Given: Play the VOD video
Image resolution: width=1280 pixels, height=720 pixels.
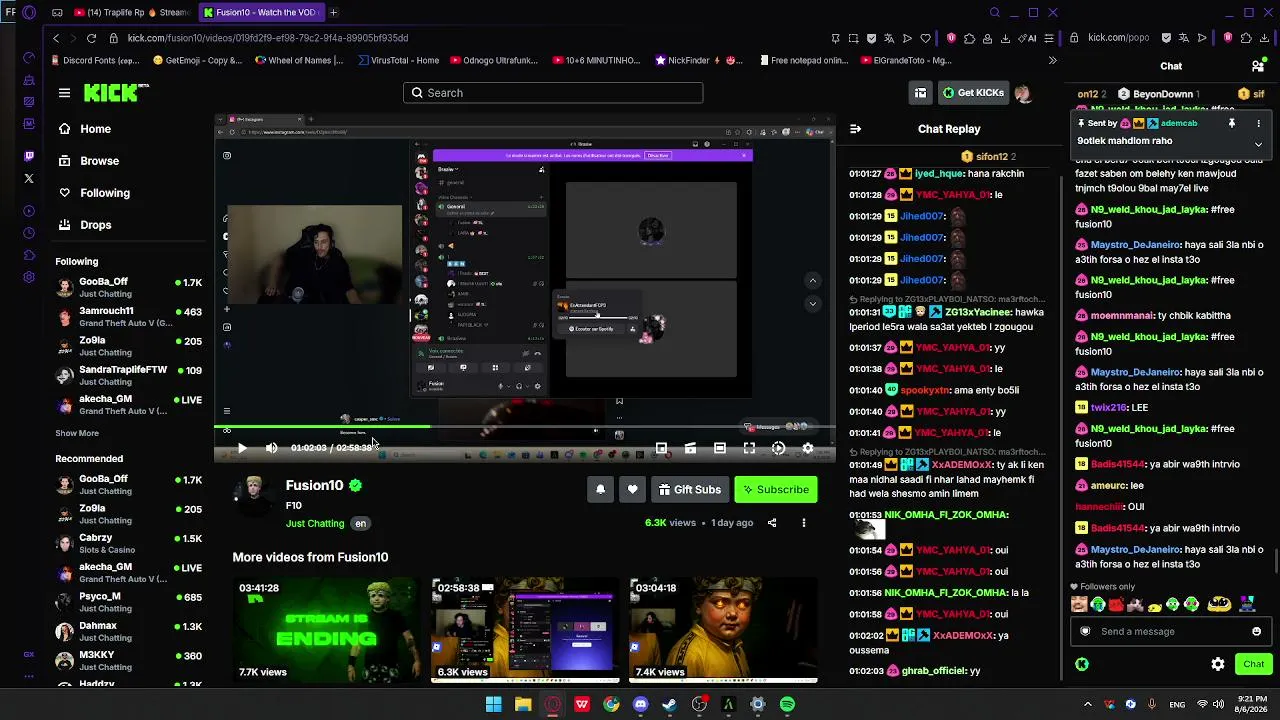Looking at the screenshot, I should (x=242, y=448).
